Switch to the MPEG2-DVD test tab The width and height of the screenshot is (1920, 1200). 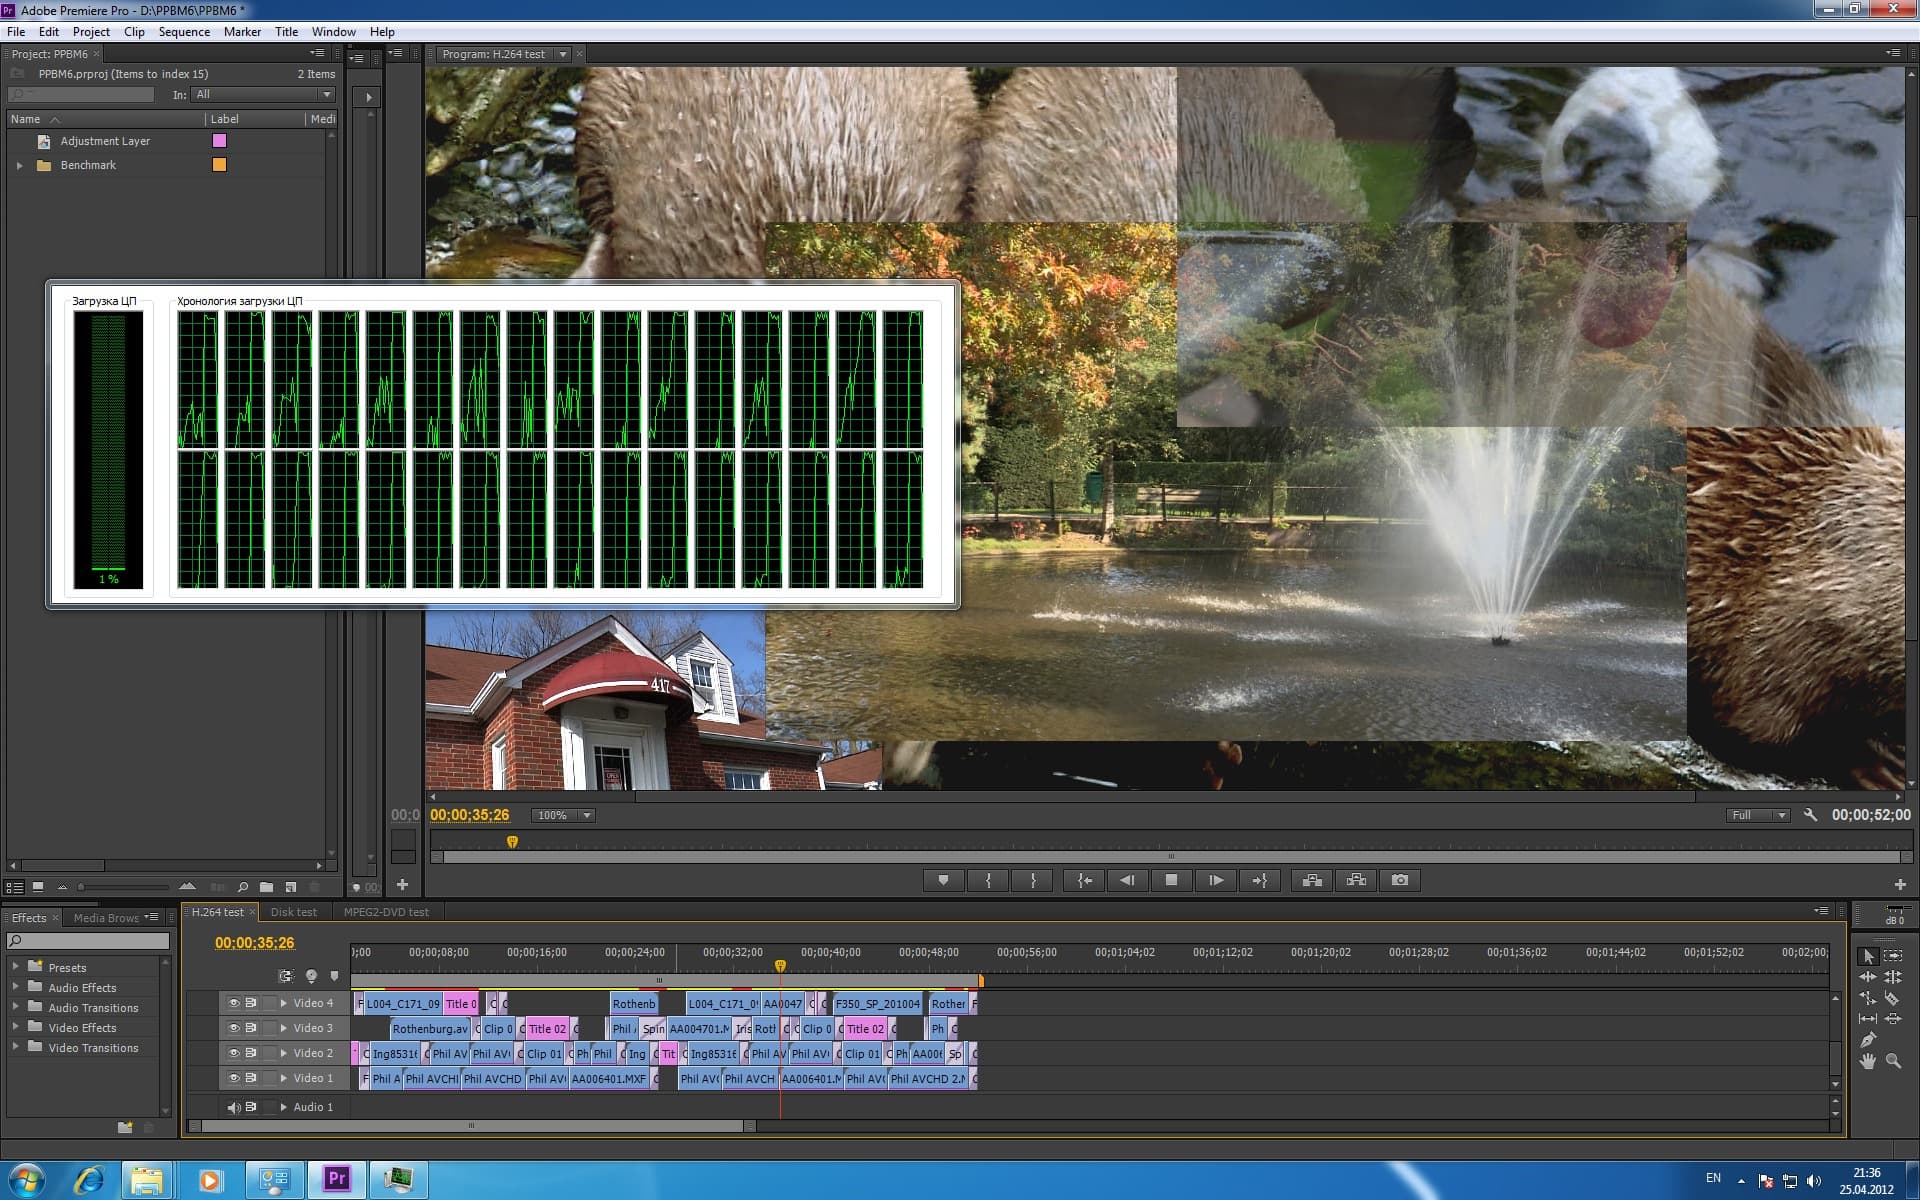tap(386, 912)
